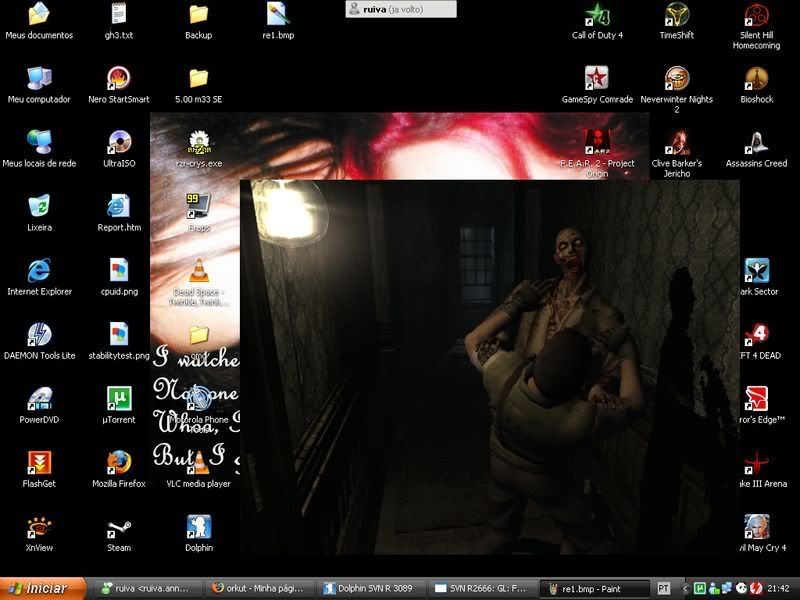Image resolution: width=800 pixels, height=600 pixels.
Task: Open Meu computador icon
Action: [39, 78]
